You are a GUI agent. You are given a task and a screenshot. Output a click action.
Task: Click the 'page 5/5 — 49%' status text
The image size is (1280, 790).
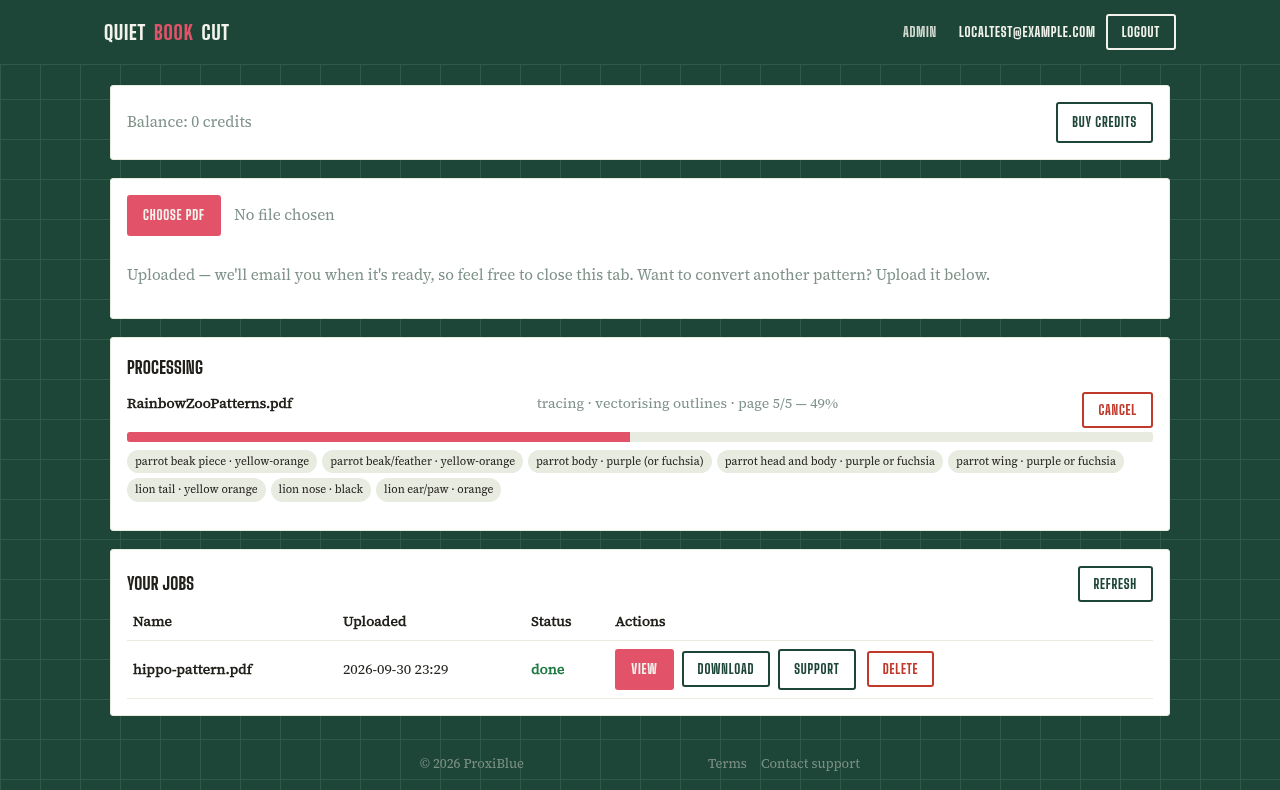(788, 404)
